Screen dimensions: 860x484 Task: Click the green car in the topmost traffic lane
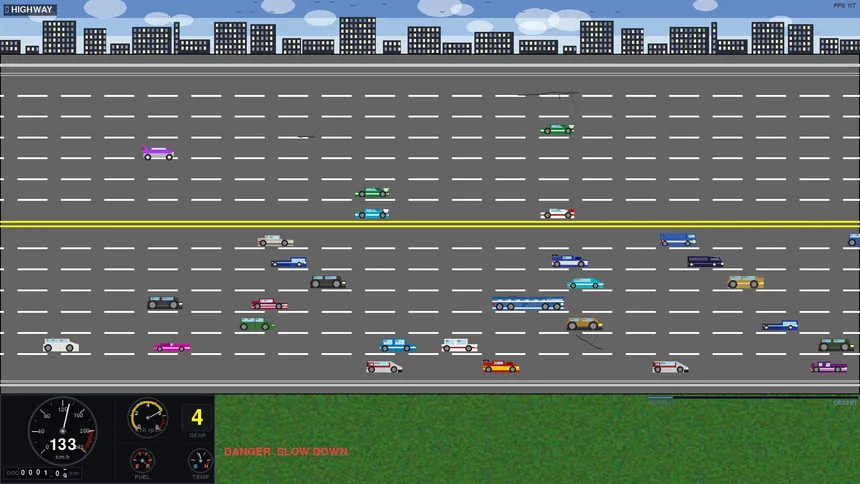(x=557, y=129)
